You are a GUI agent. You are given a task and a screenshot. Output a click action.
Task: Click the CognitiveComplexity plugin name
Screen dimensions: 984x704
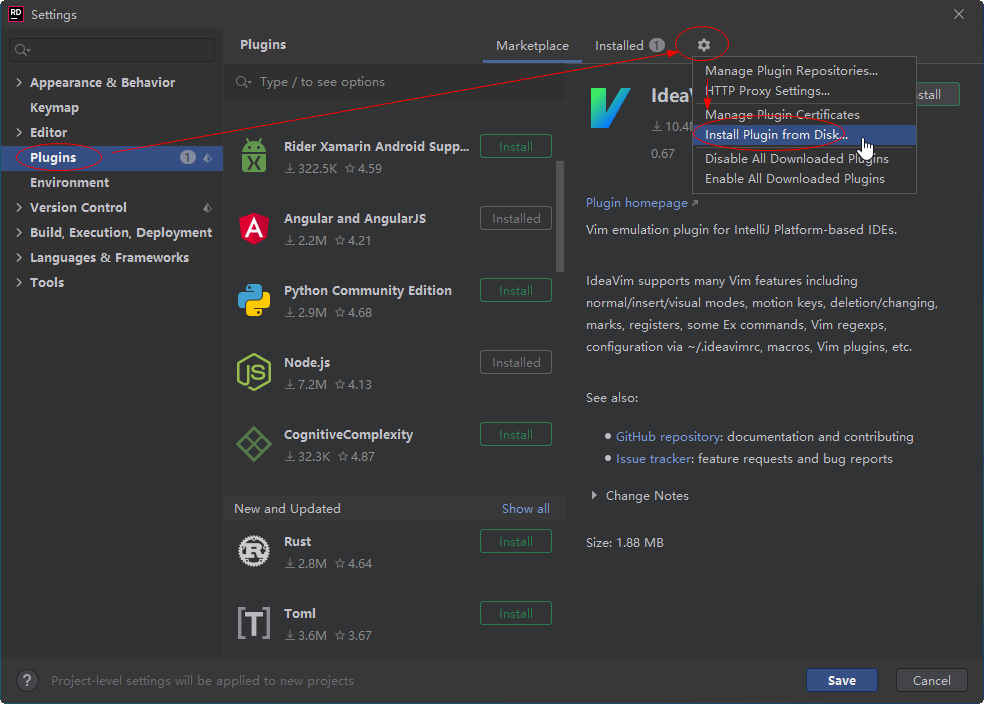pos(348,435)
